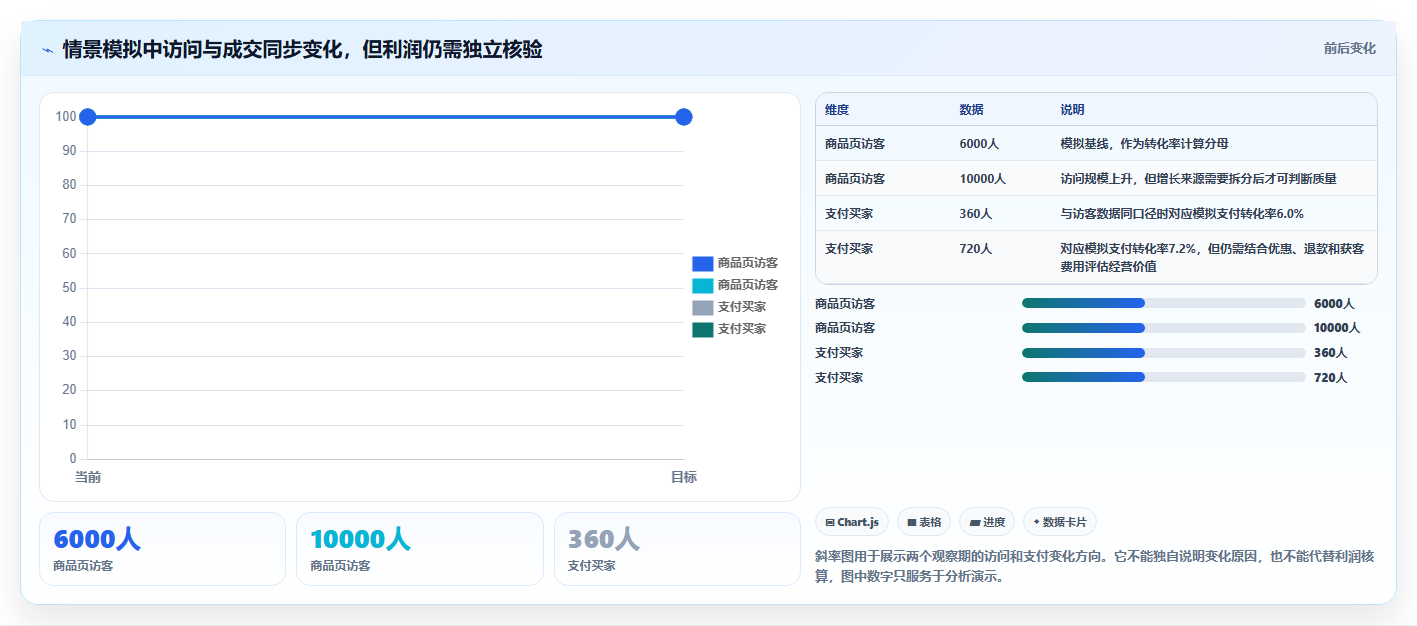Screen dimensions: 1417x626
Task: Click the 目标 x-axis label
Action: click(684, 478)
